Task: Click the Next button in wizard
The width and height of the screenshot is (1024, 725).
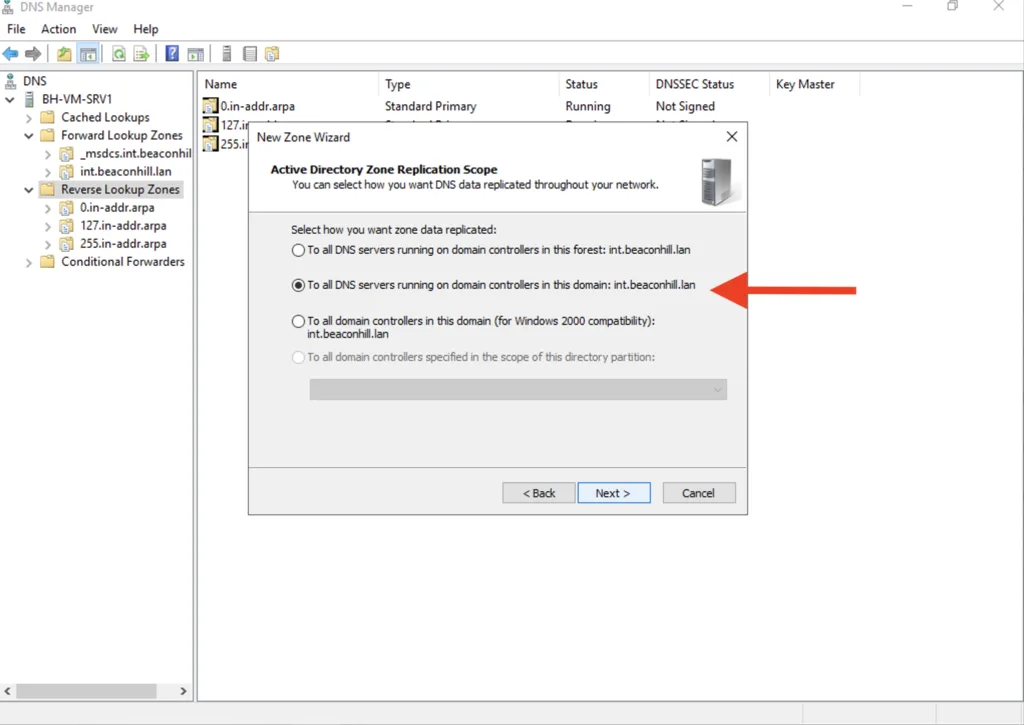Action: (614, 493)
